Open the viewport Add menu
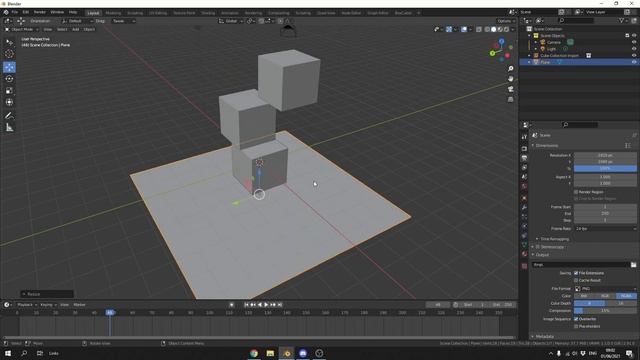640x360 pixels. 76,29
